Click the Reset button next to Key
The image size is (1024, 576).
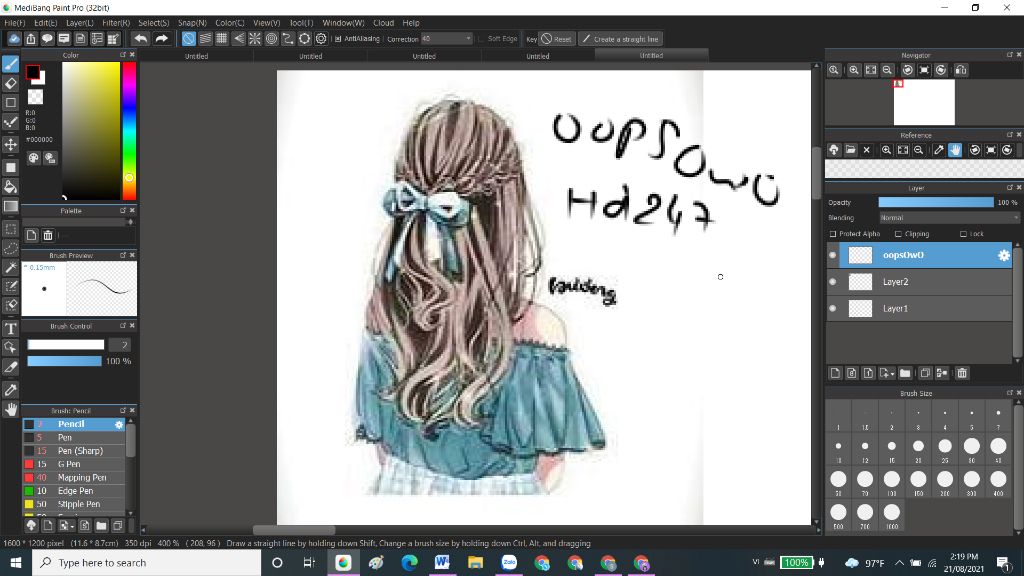pos(558,38)
